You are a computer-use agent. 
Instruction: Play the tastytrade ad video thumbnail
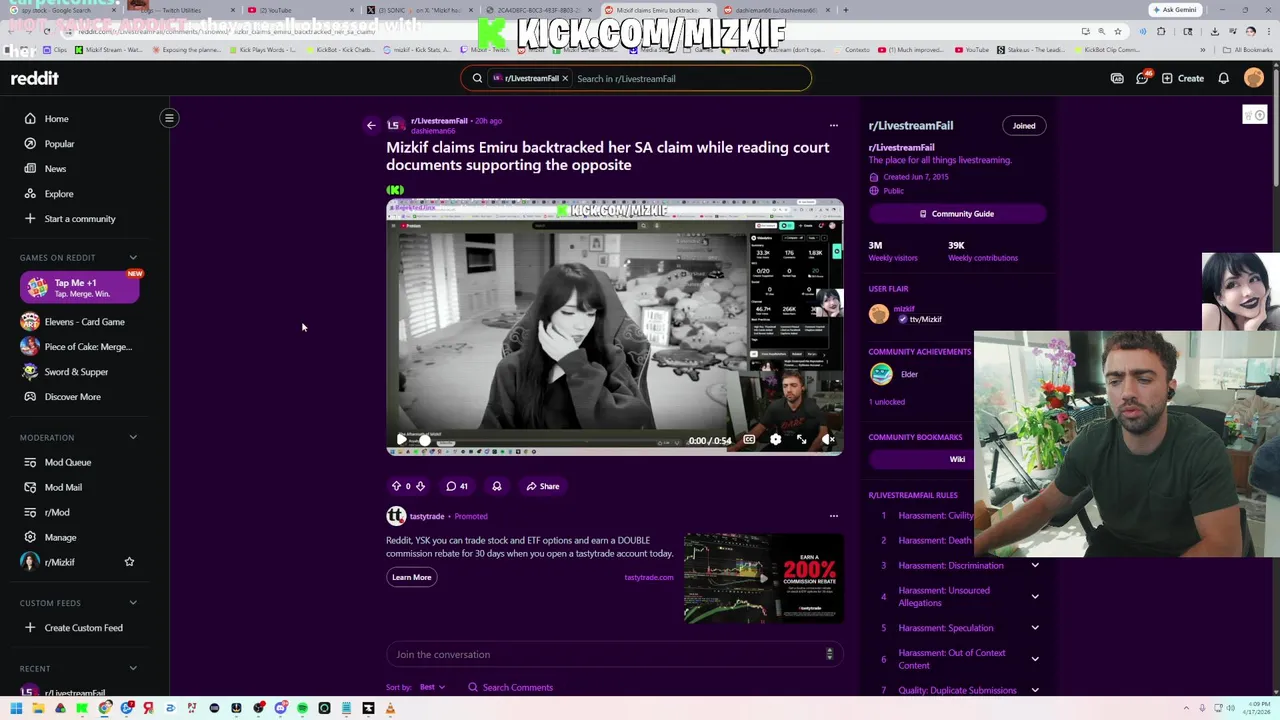click(763, 578)
